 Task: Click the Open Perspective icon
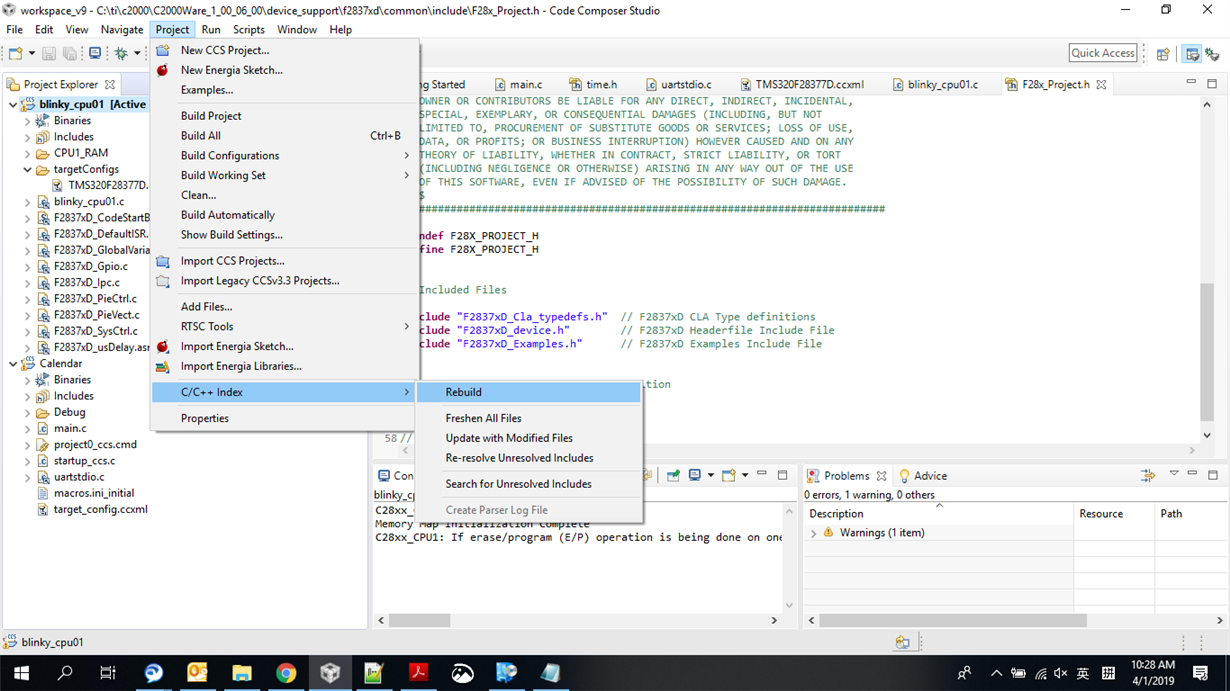[1163, 54]
